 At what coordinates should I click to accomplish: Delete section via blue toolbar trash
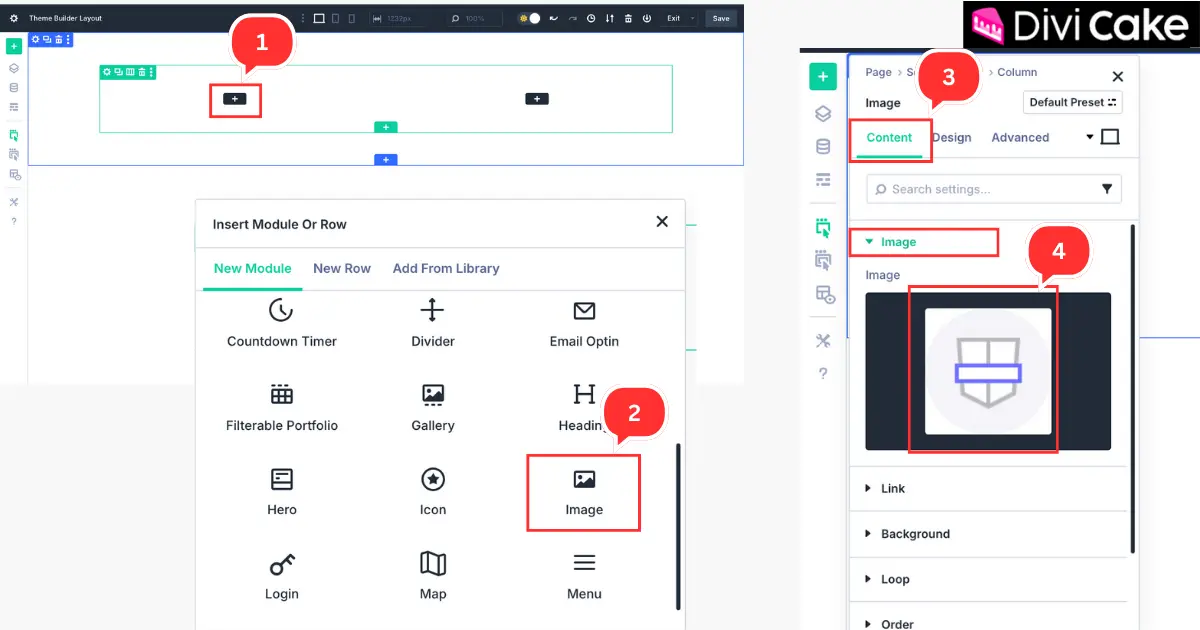[x=58, y=40]
